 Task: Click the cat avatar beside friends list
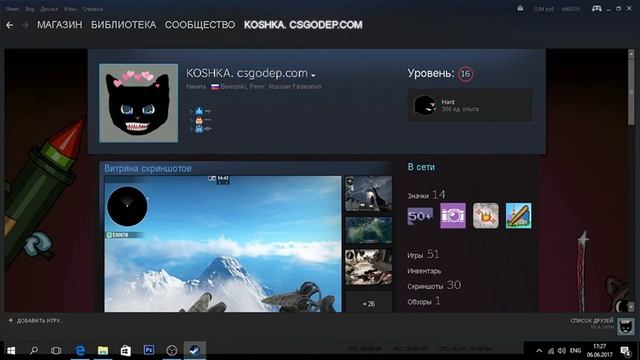click(625, 326)
